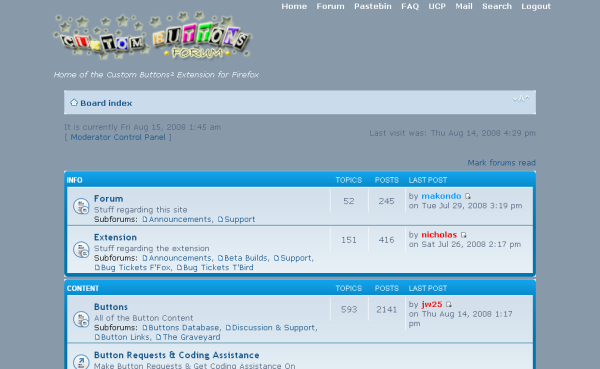Click the Forum row folder icon
The image size is (600, 369).
81,206
